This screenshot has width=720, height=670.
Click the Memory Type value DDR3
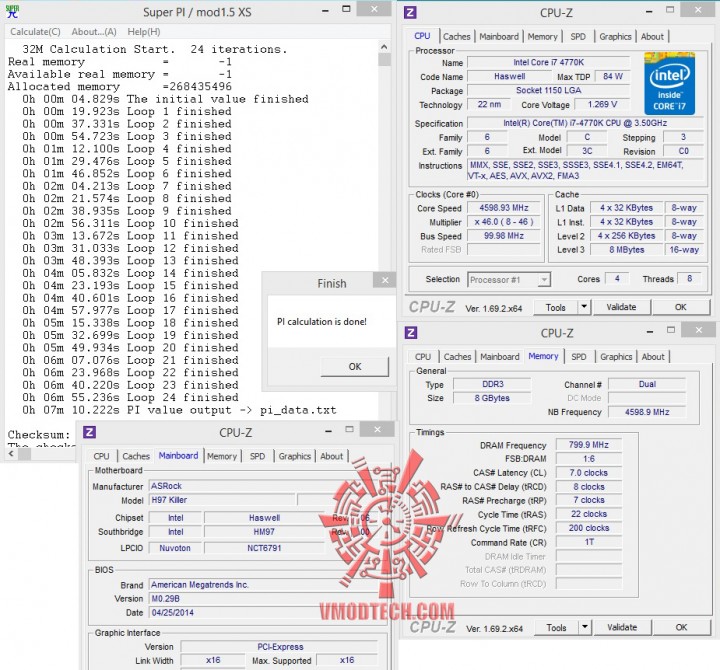pos(492,384)
